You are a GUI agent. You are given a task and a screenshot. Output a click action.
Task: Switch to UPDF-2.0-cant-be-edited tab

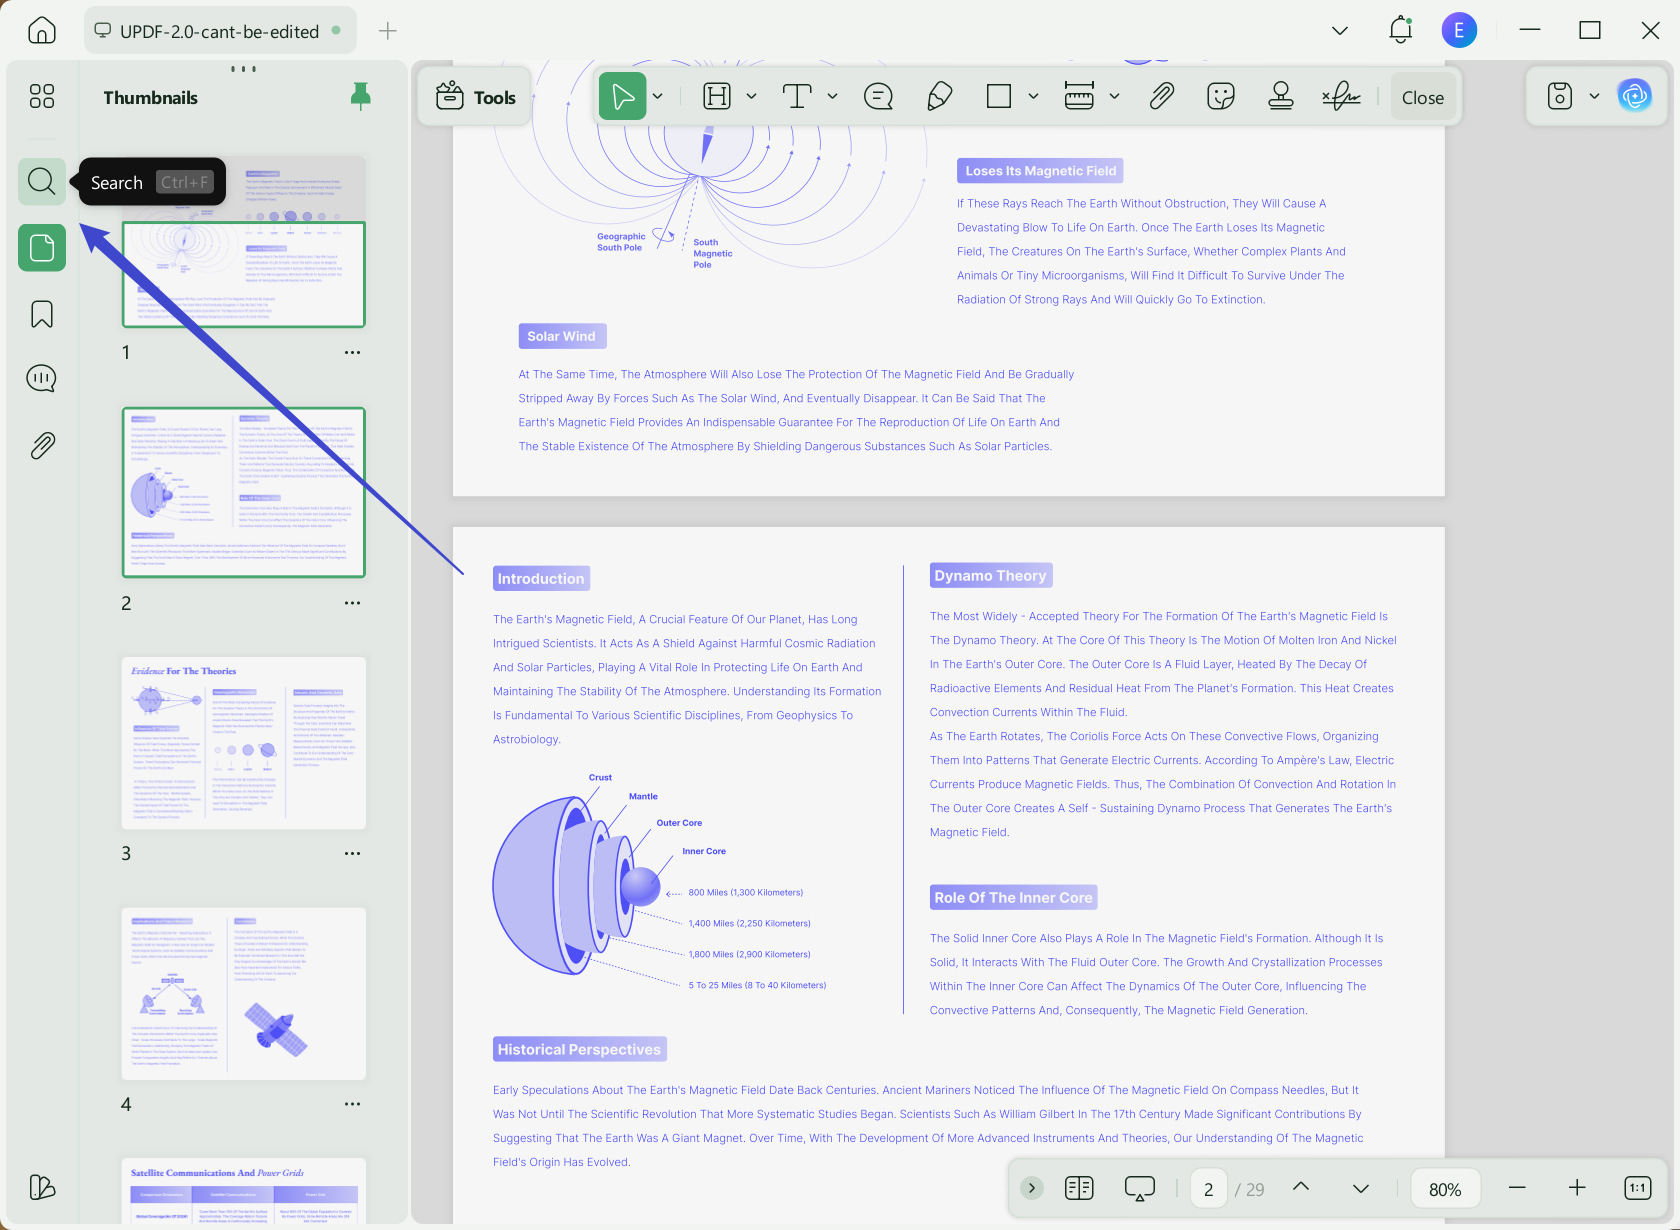click(219, 31)
